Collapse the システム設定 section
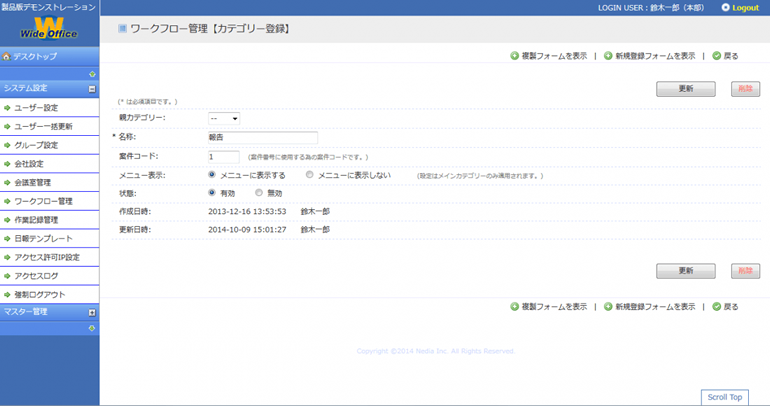This screenshot has width=770, height=406. [x=92, y=89]
